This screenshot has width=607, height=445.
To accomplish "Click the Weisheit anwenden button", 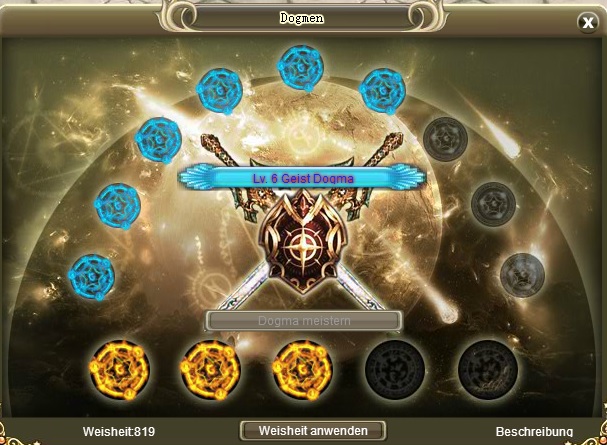I will click(x=313, y=431).
